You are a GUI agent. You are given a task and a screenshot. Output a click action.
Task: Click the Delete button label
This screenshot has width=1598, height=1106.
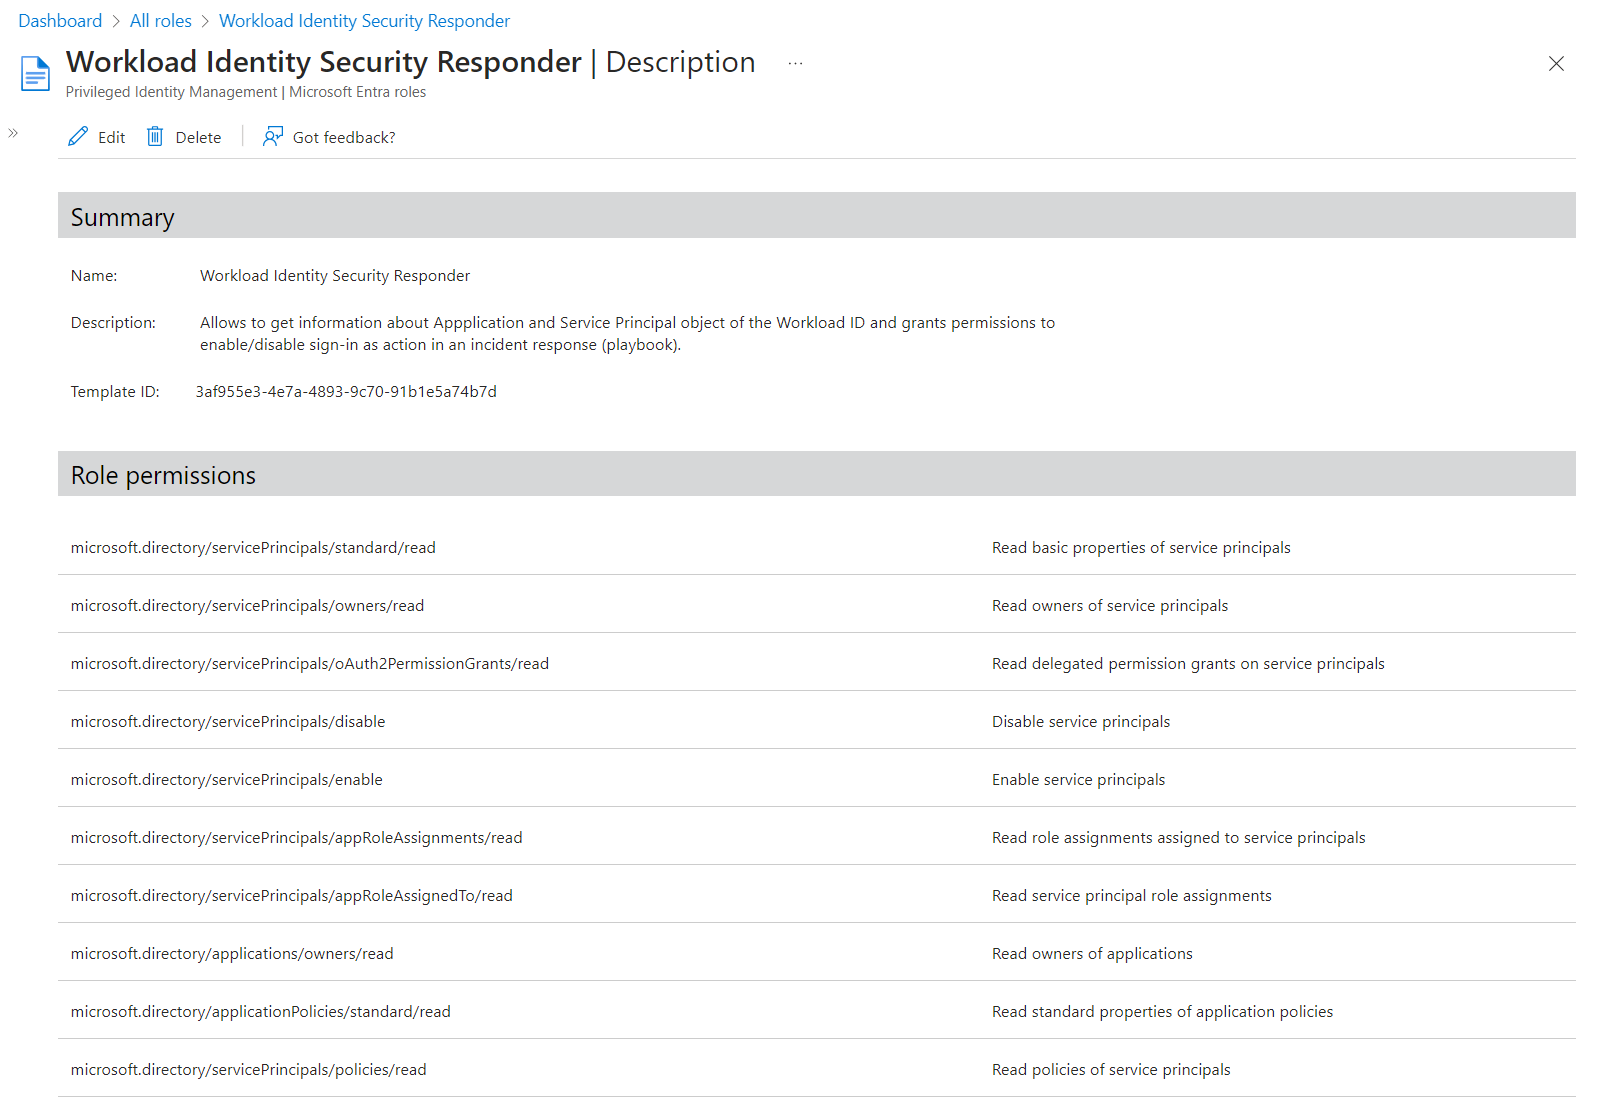pos(198,138)
